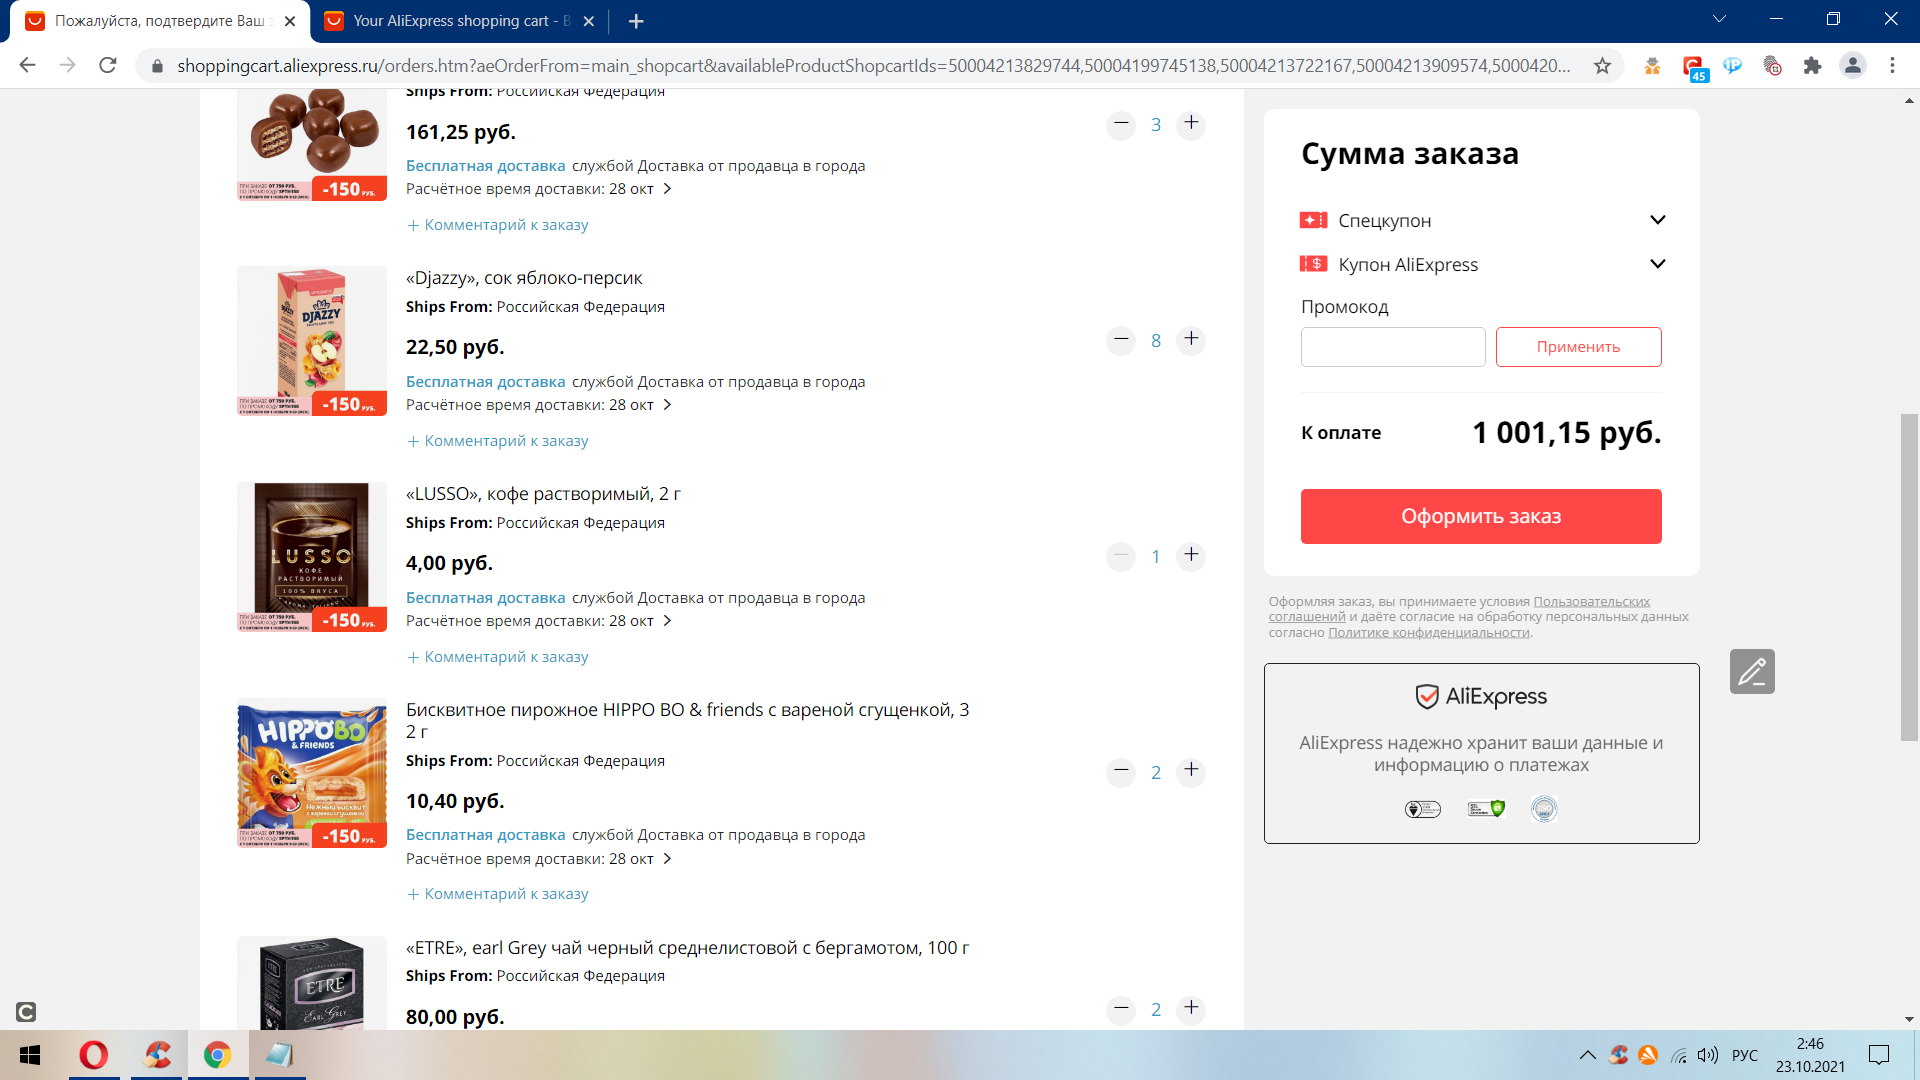1920x1080 pixels.
Task: Expand the Спецкупон dropdown
Action: point(1657,220)
